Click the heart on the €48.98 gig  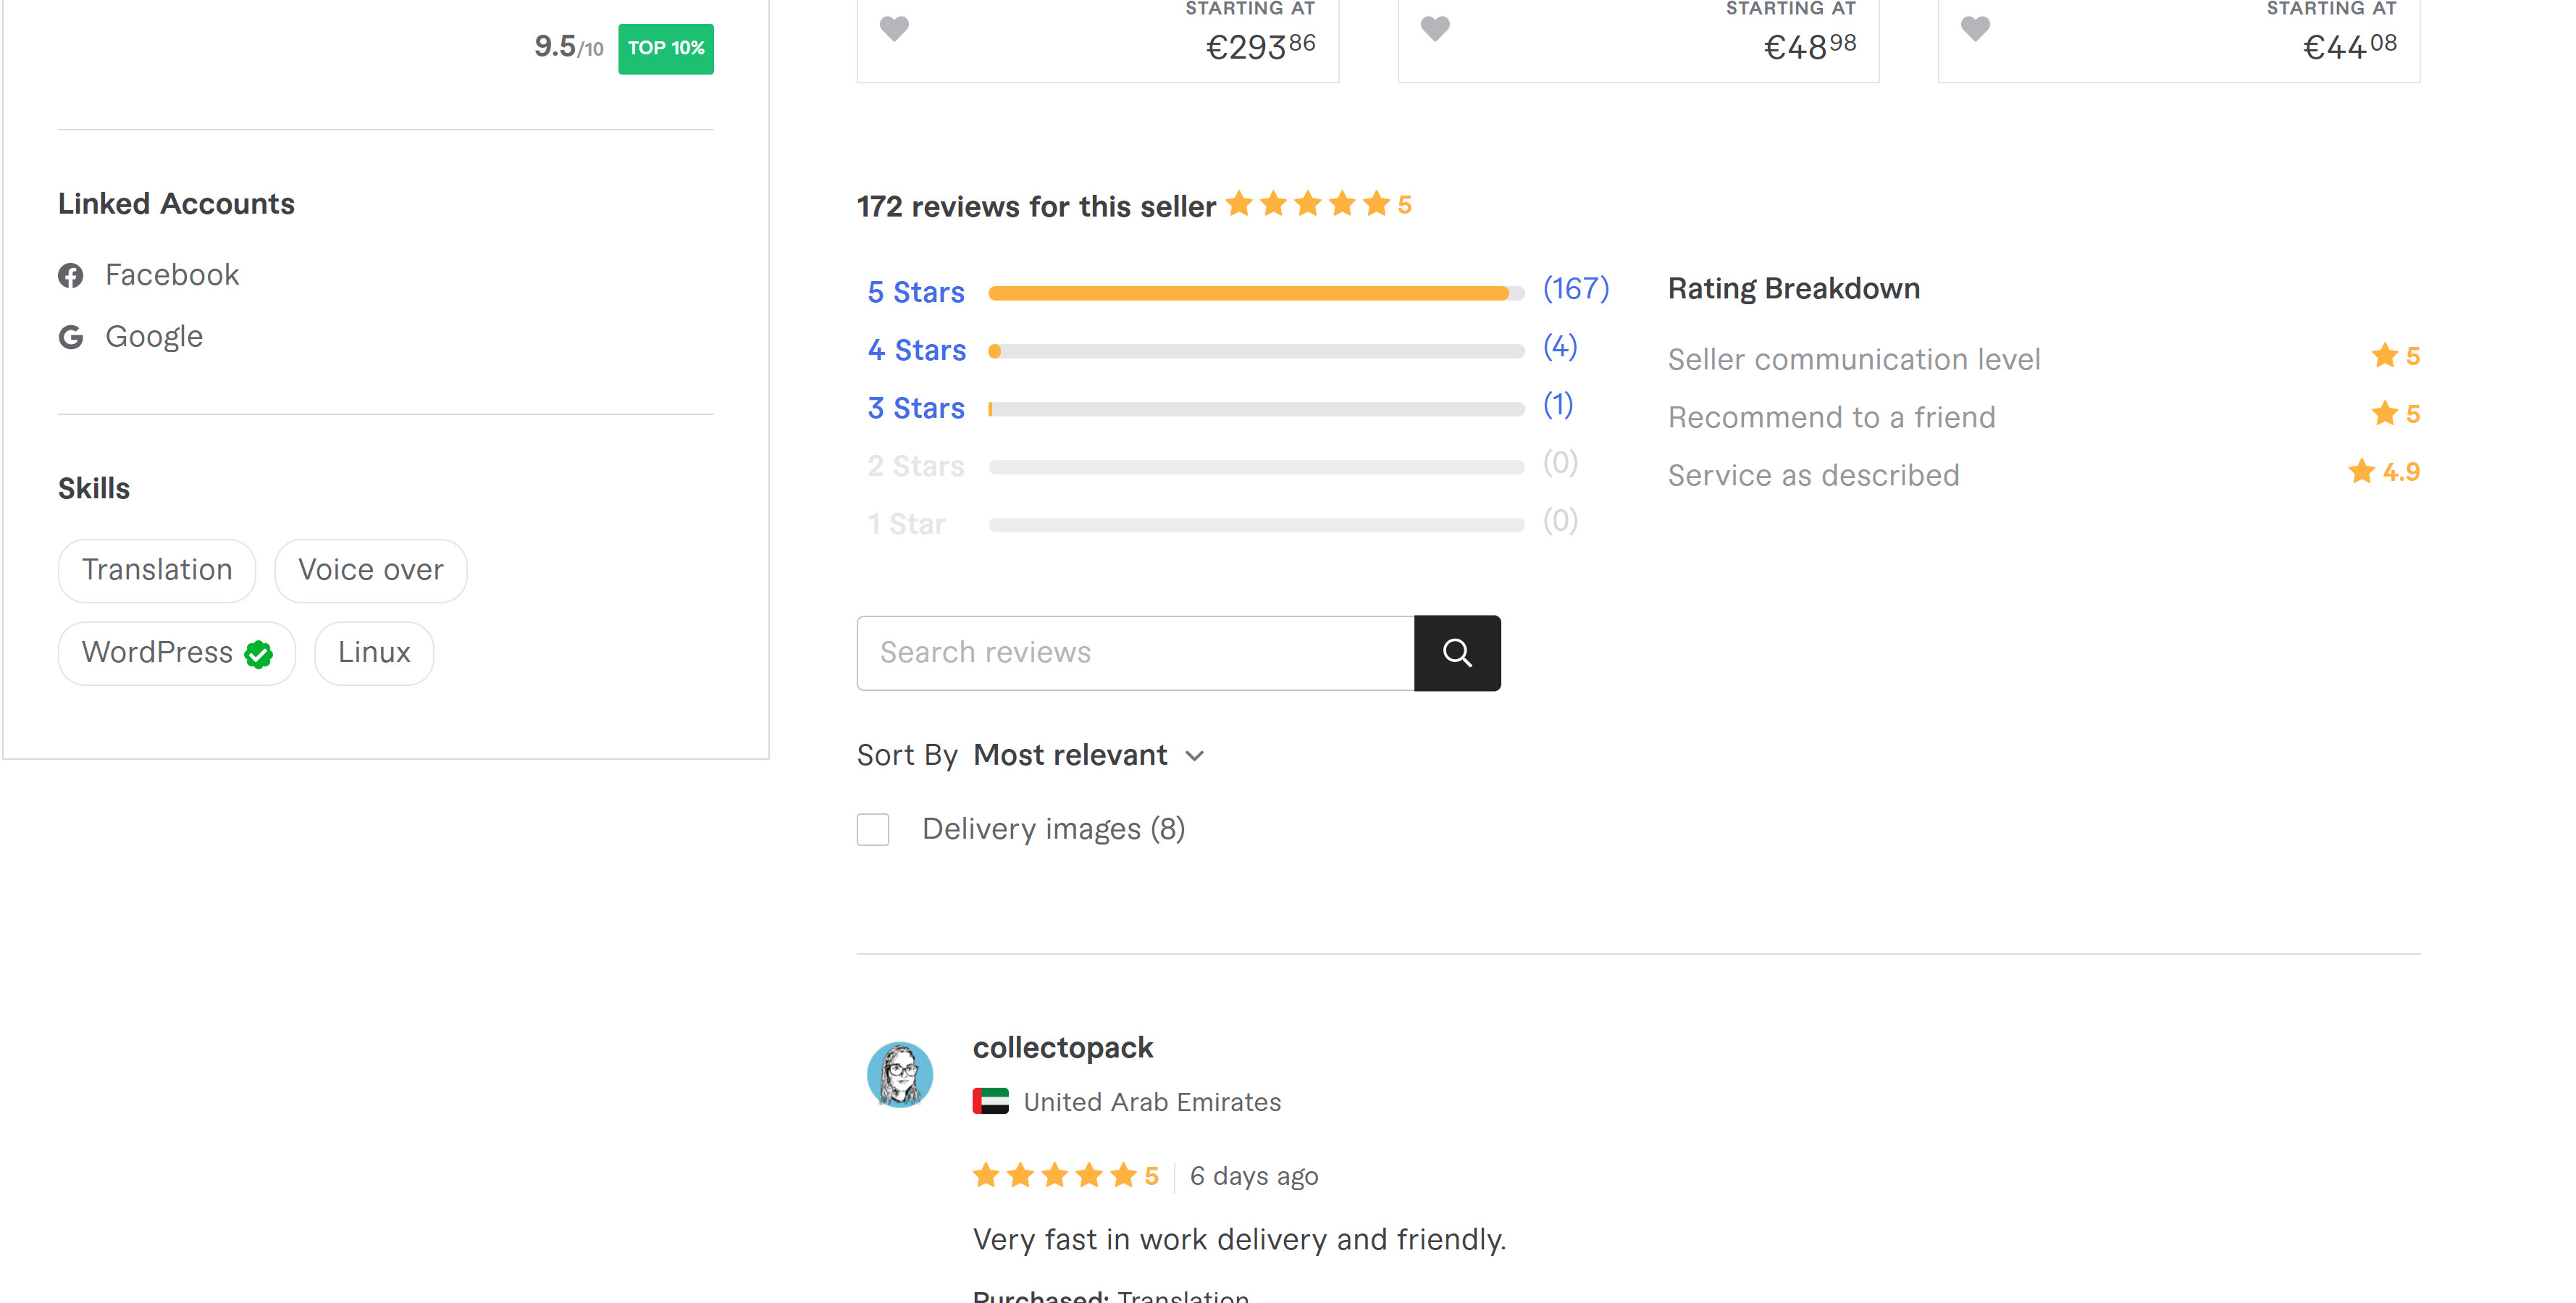click(x=1435, y=29)
